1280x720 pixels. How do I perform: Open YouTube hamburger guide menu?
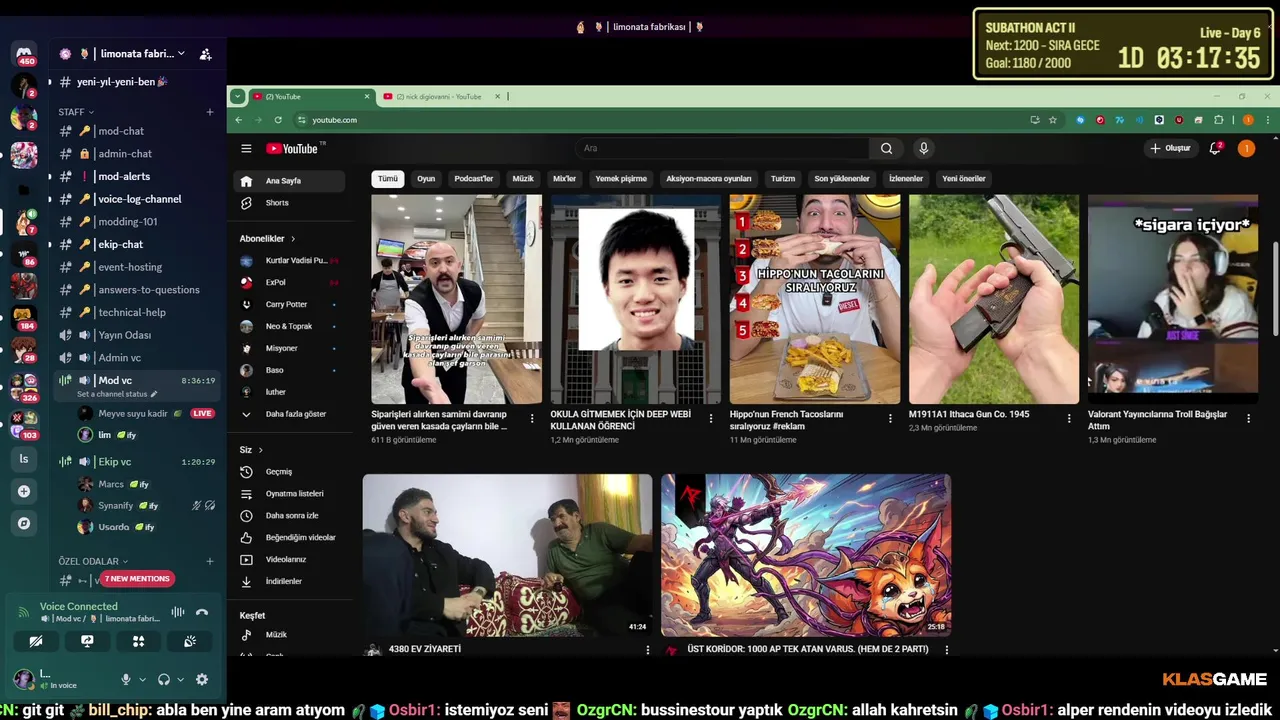tap(246, 148)
